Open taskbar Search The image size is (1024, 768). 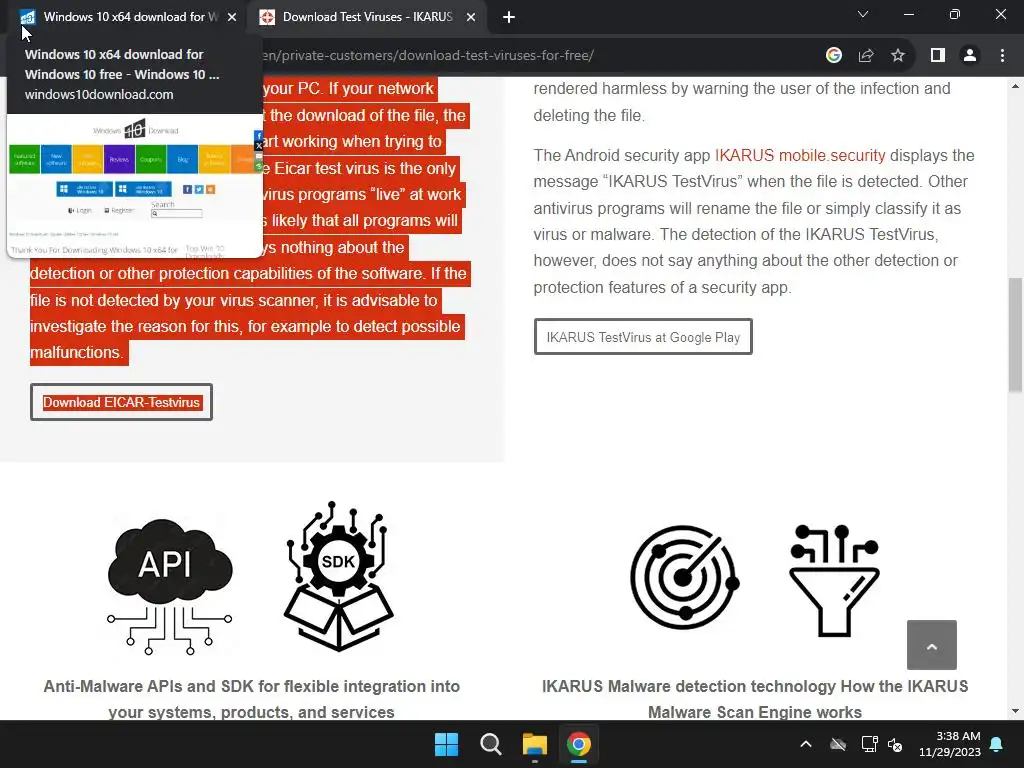490,744
